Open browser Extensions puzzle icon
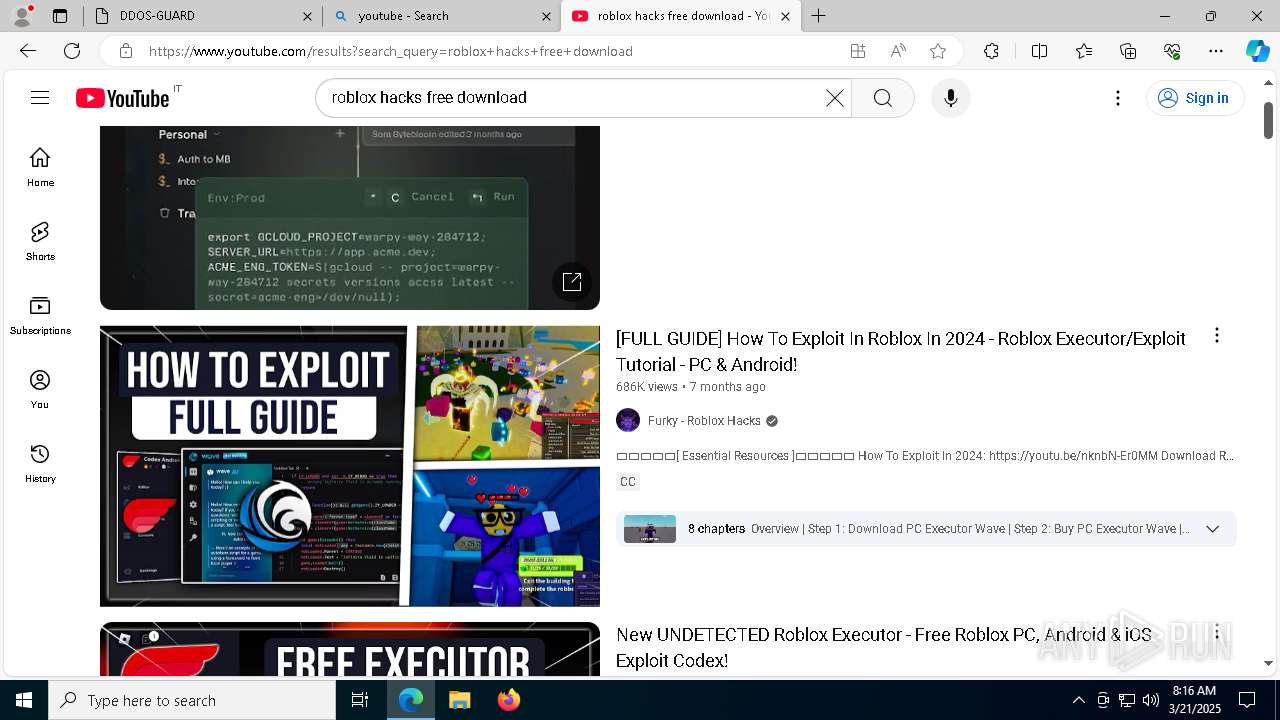1280x720 pixels. (991, 51)
